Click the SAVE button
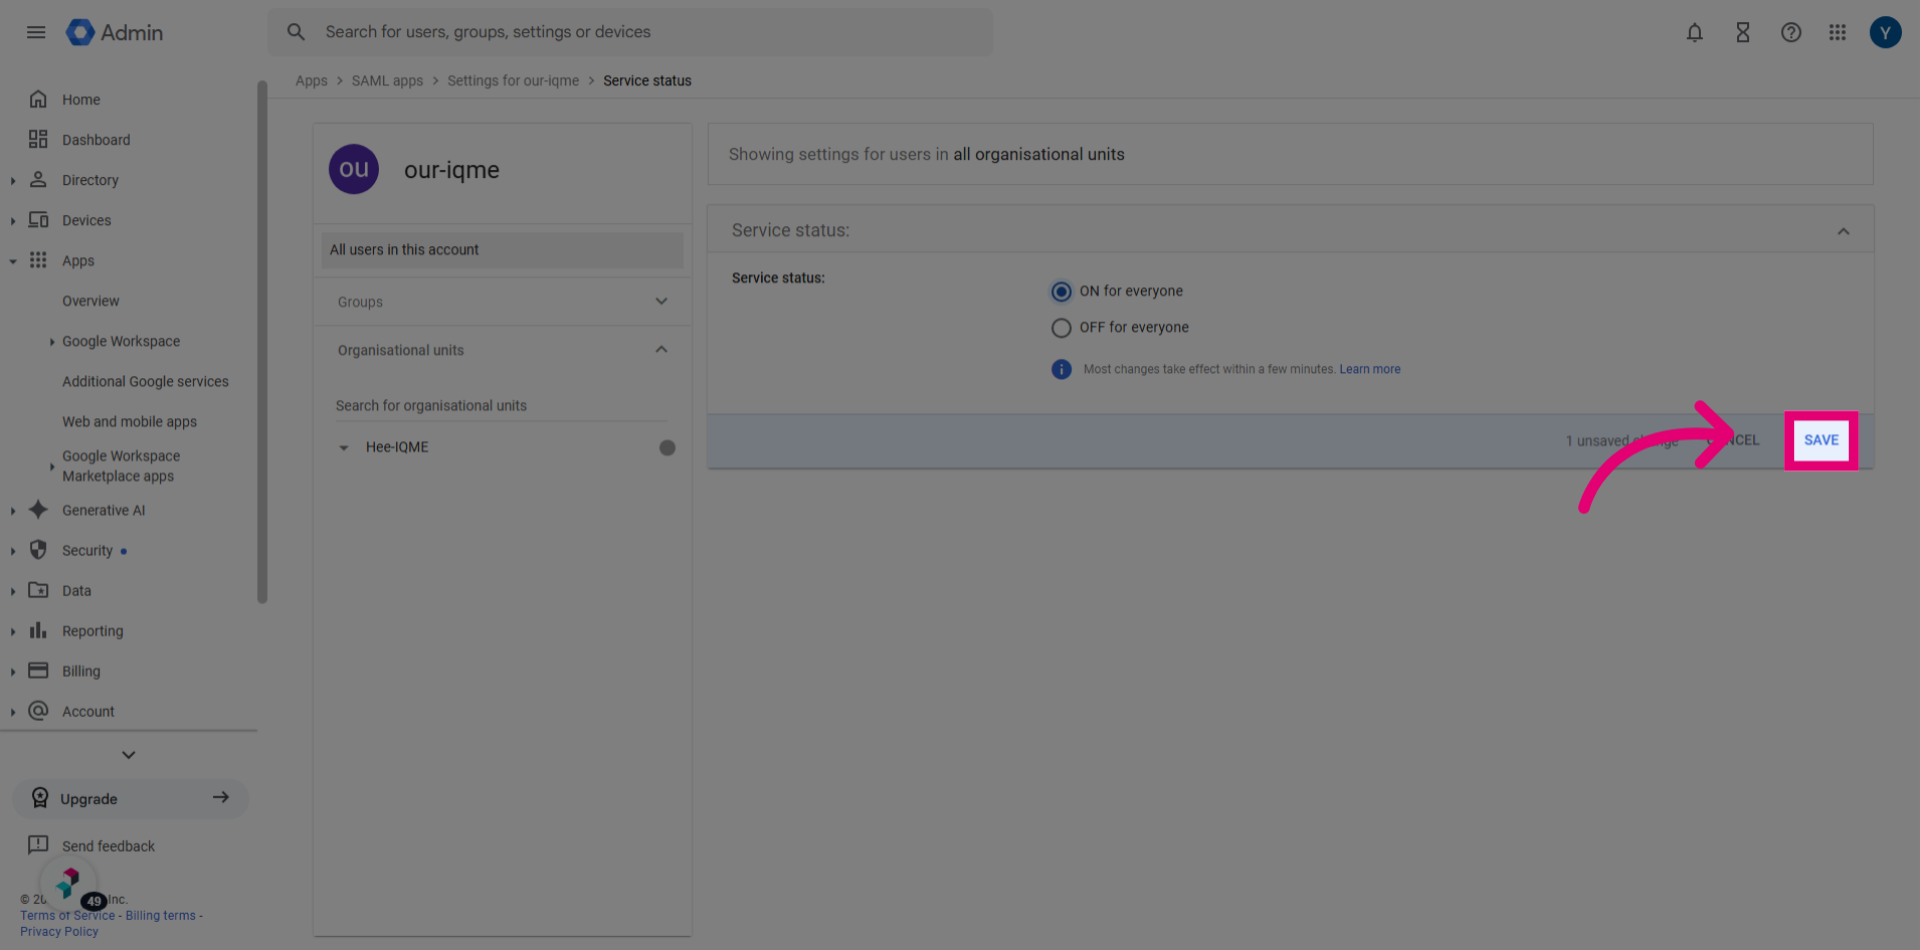The width and height of the screenshot is (1920, 950). coord(1821,440)
